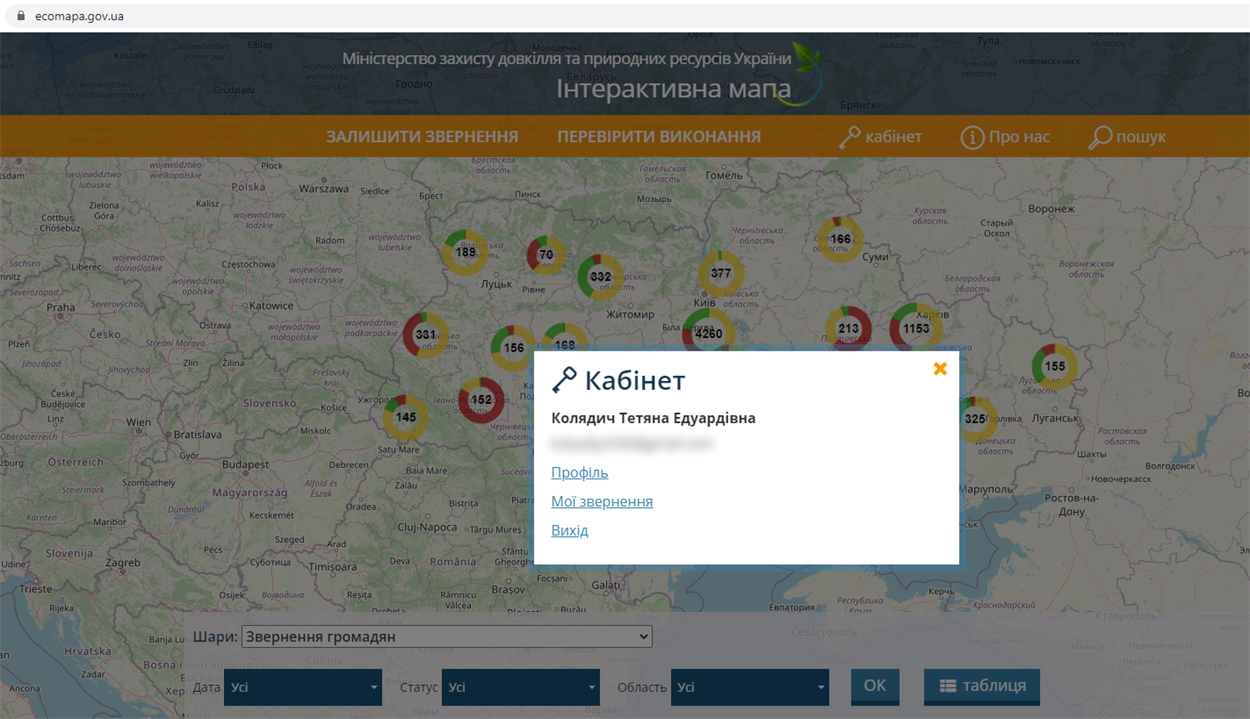This screenshot has width=1250, height=719.
Task: Open ЗАЛИШИТИ ЗВЕРНЕННЯ menu item
Action: click(422, 137)
